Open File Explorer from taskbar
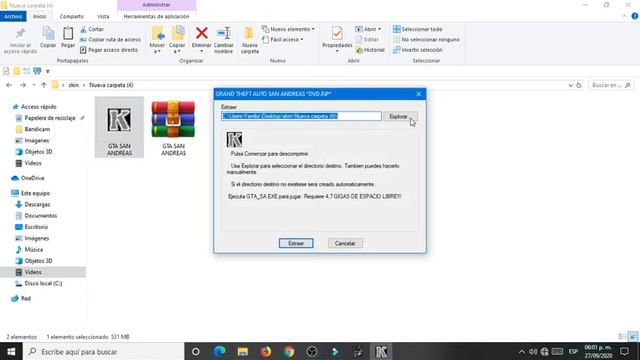640x360 pixels. [x=243, y=351]
